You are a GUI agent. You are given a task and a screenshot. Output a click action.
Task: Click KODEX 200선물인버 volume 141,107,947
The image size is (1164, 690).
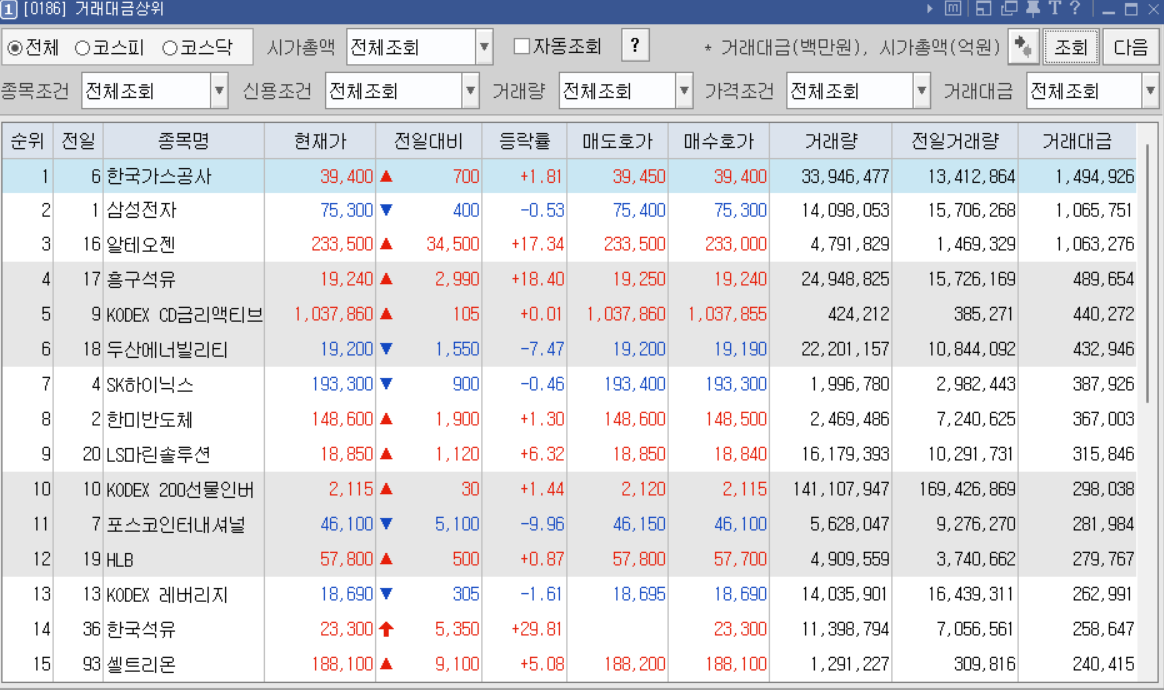click(841, 489)
